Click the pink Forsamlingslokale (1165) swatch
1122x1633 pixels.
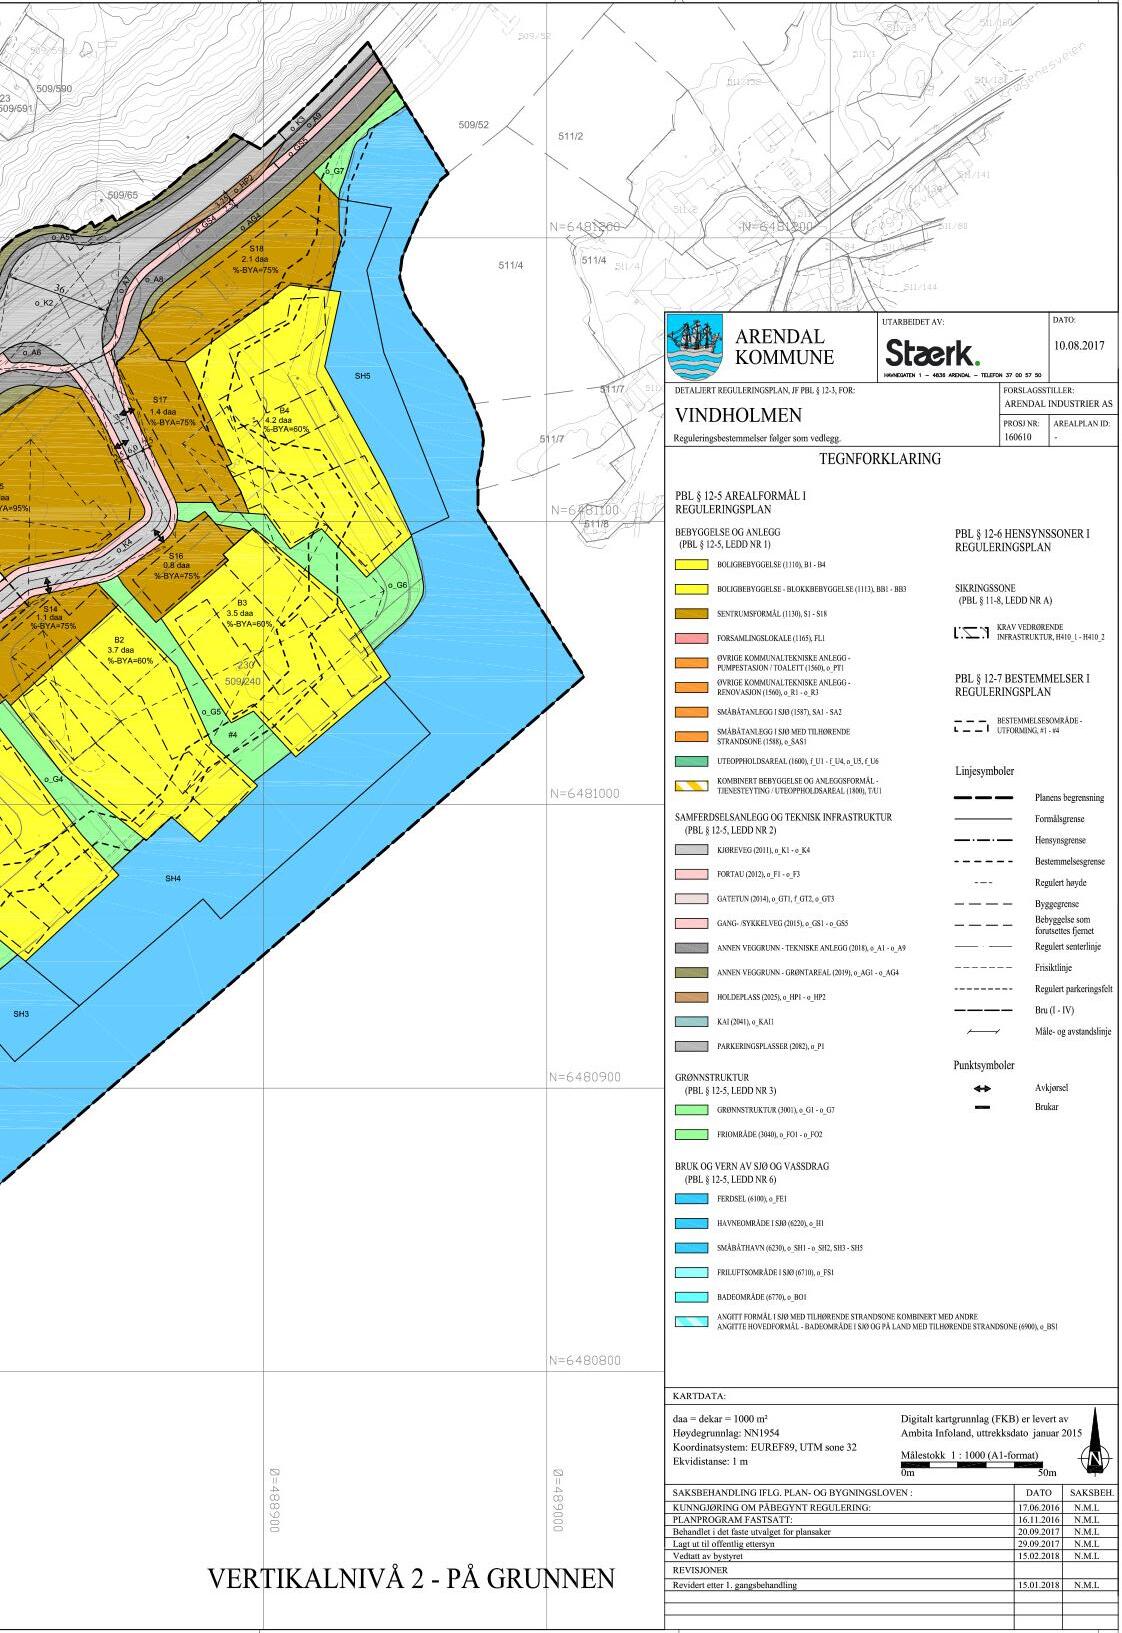692,638
